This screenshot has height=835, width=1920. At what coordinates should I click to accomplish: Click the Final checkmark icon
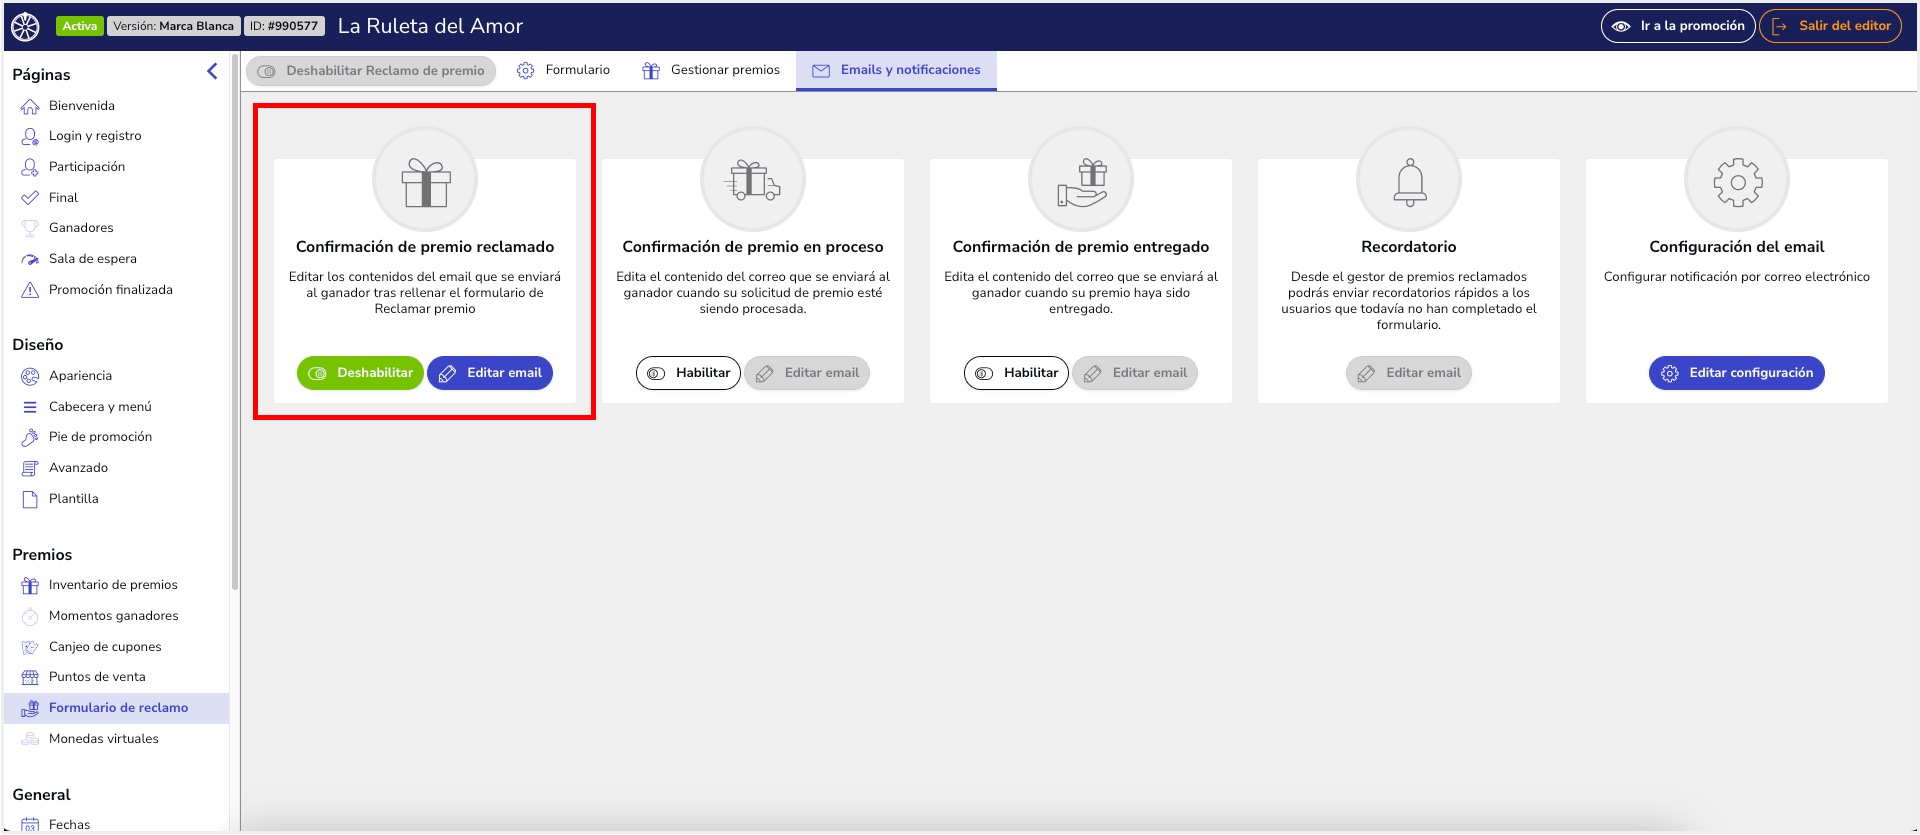tap(30, 198)
